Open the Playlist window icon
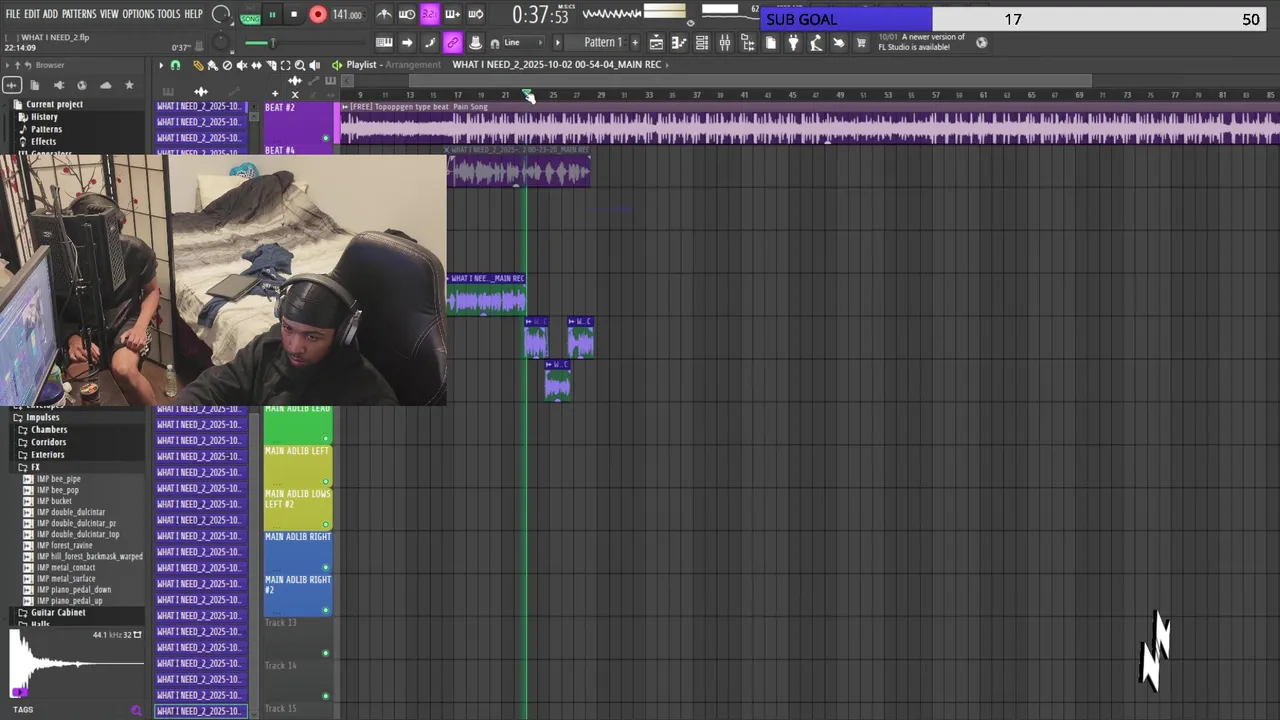The width and height of the screenshot is (1280, 720). click(x=656, y=43)
